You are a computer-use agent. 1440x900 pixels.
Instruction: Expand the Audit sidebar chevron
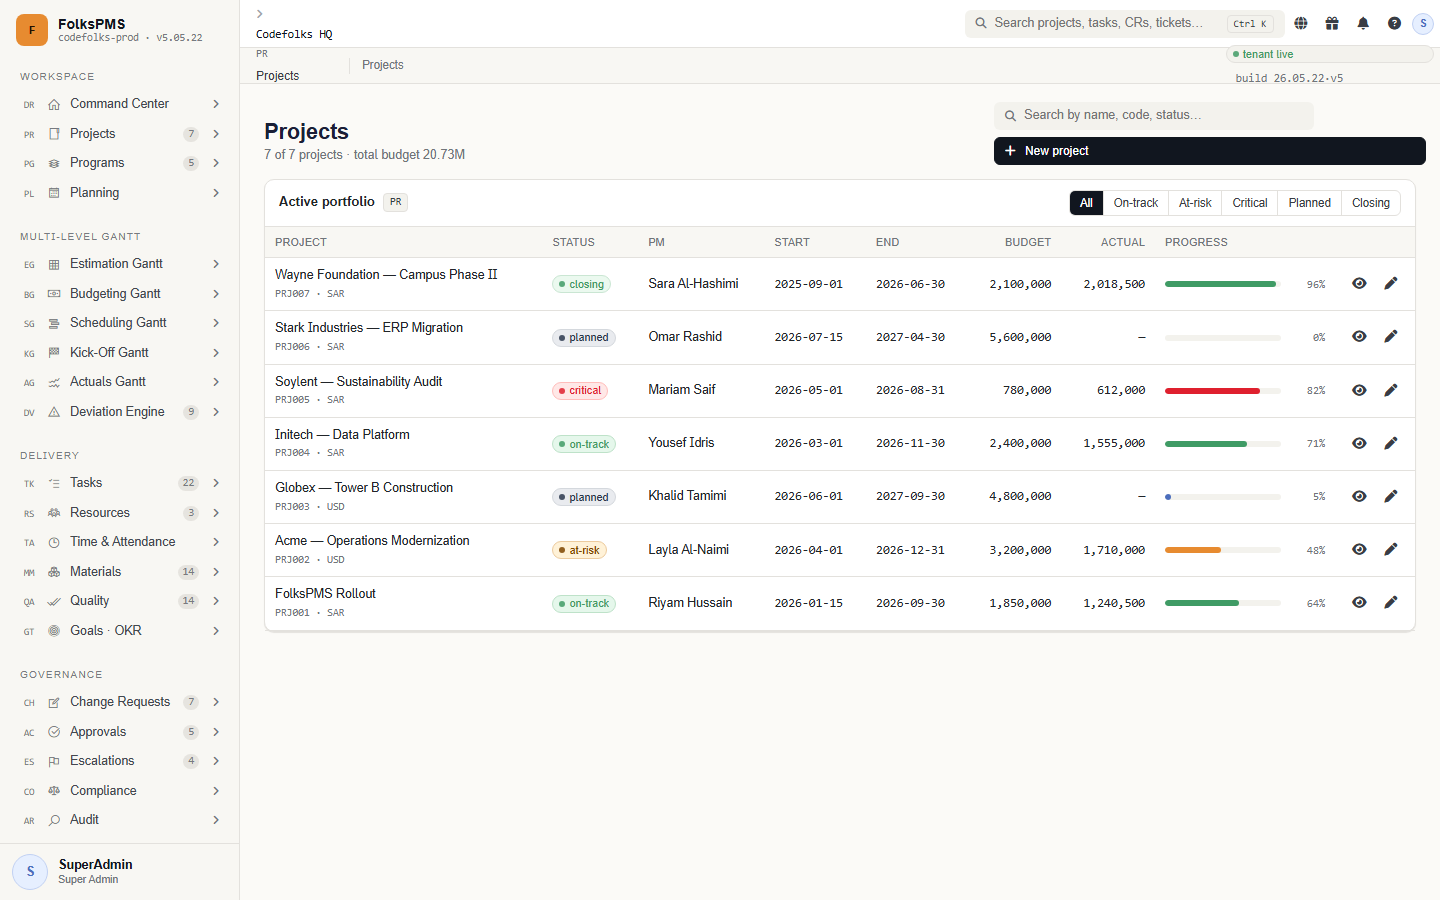[216, 820]
